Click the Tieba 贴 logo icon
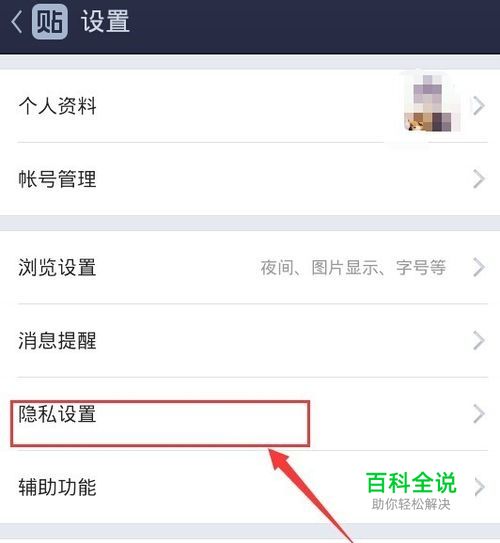This screenshot has width=500, height=543. click(x=50, y=21)
